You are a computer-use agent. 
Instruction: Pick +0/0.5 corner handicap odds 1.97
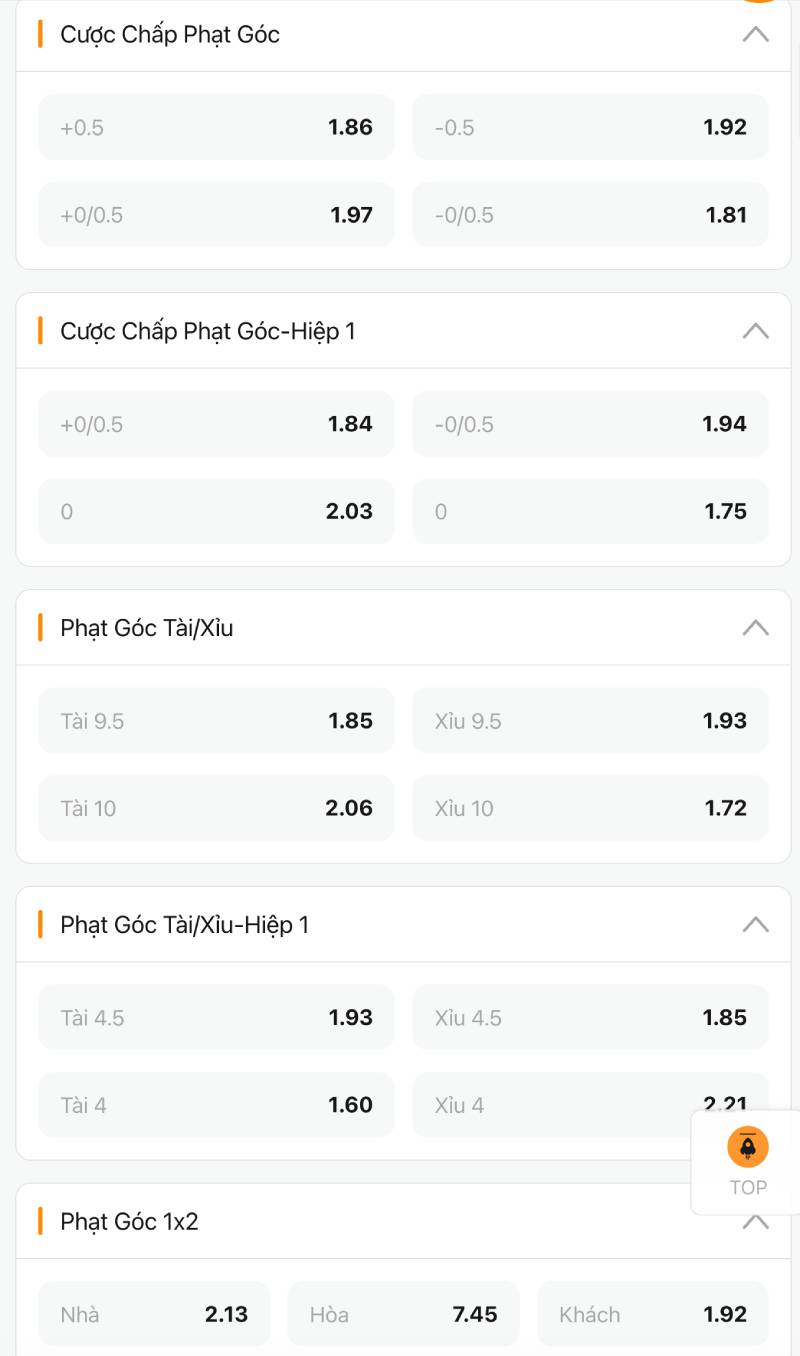(216, 215)
